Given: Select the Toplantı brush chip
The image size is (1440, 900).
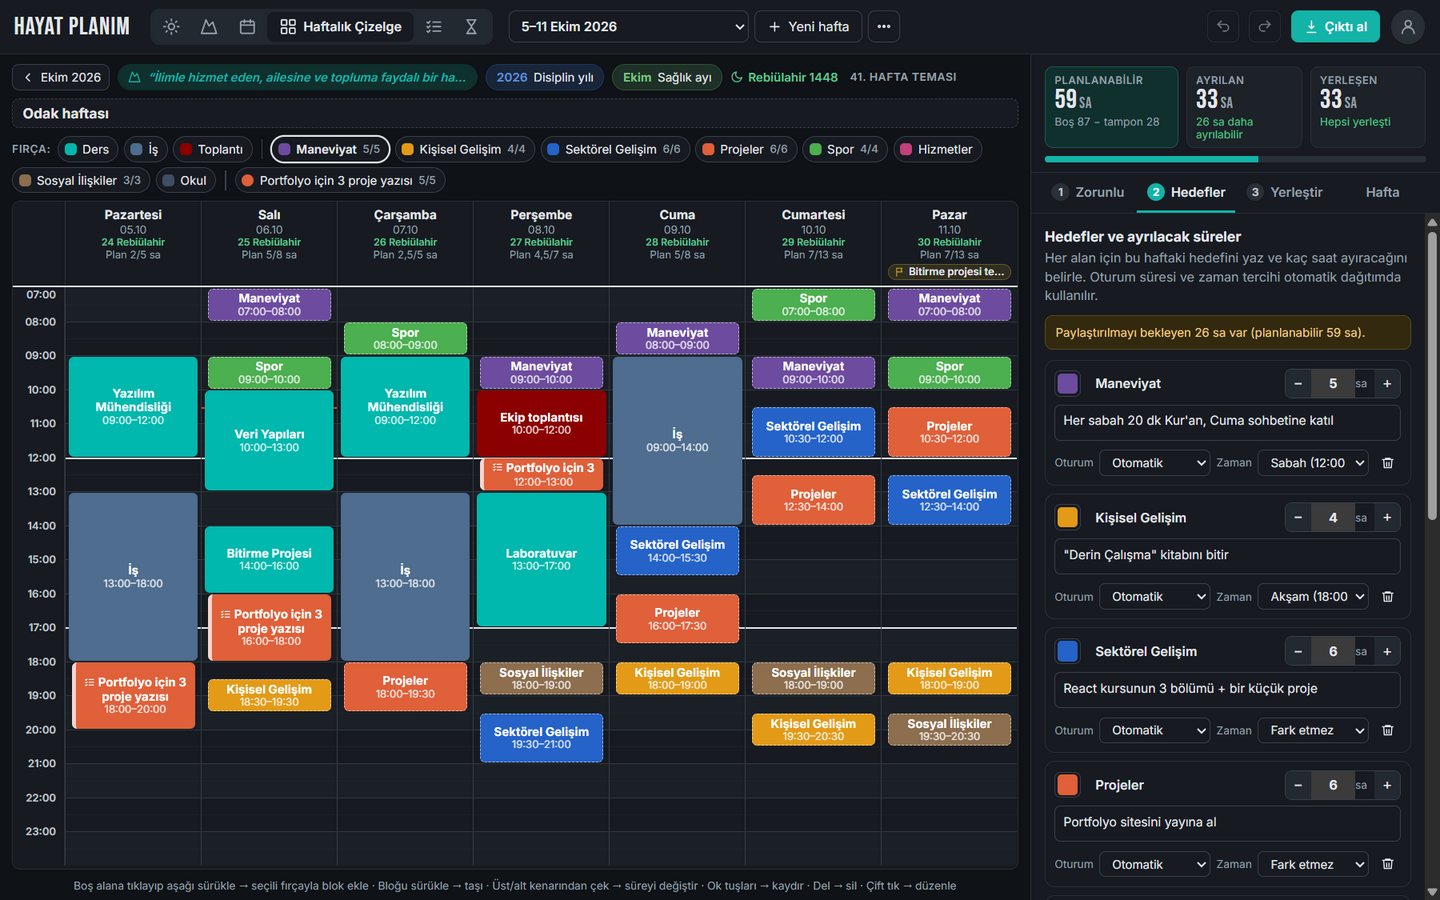Looking at the screenshot, I should click(211, 150).
